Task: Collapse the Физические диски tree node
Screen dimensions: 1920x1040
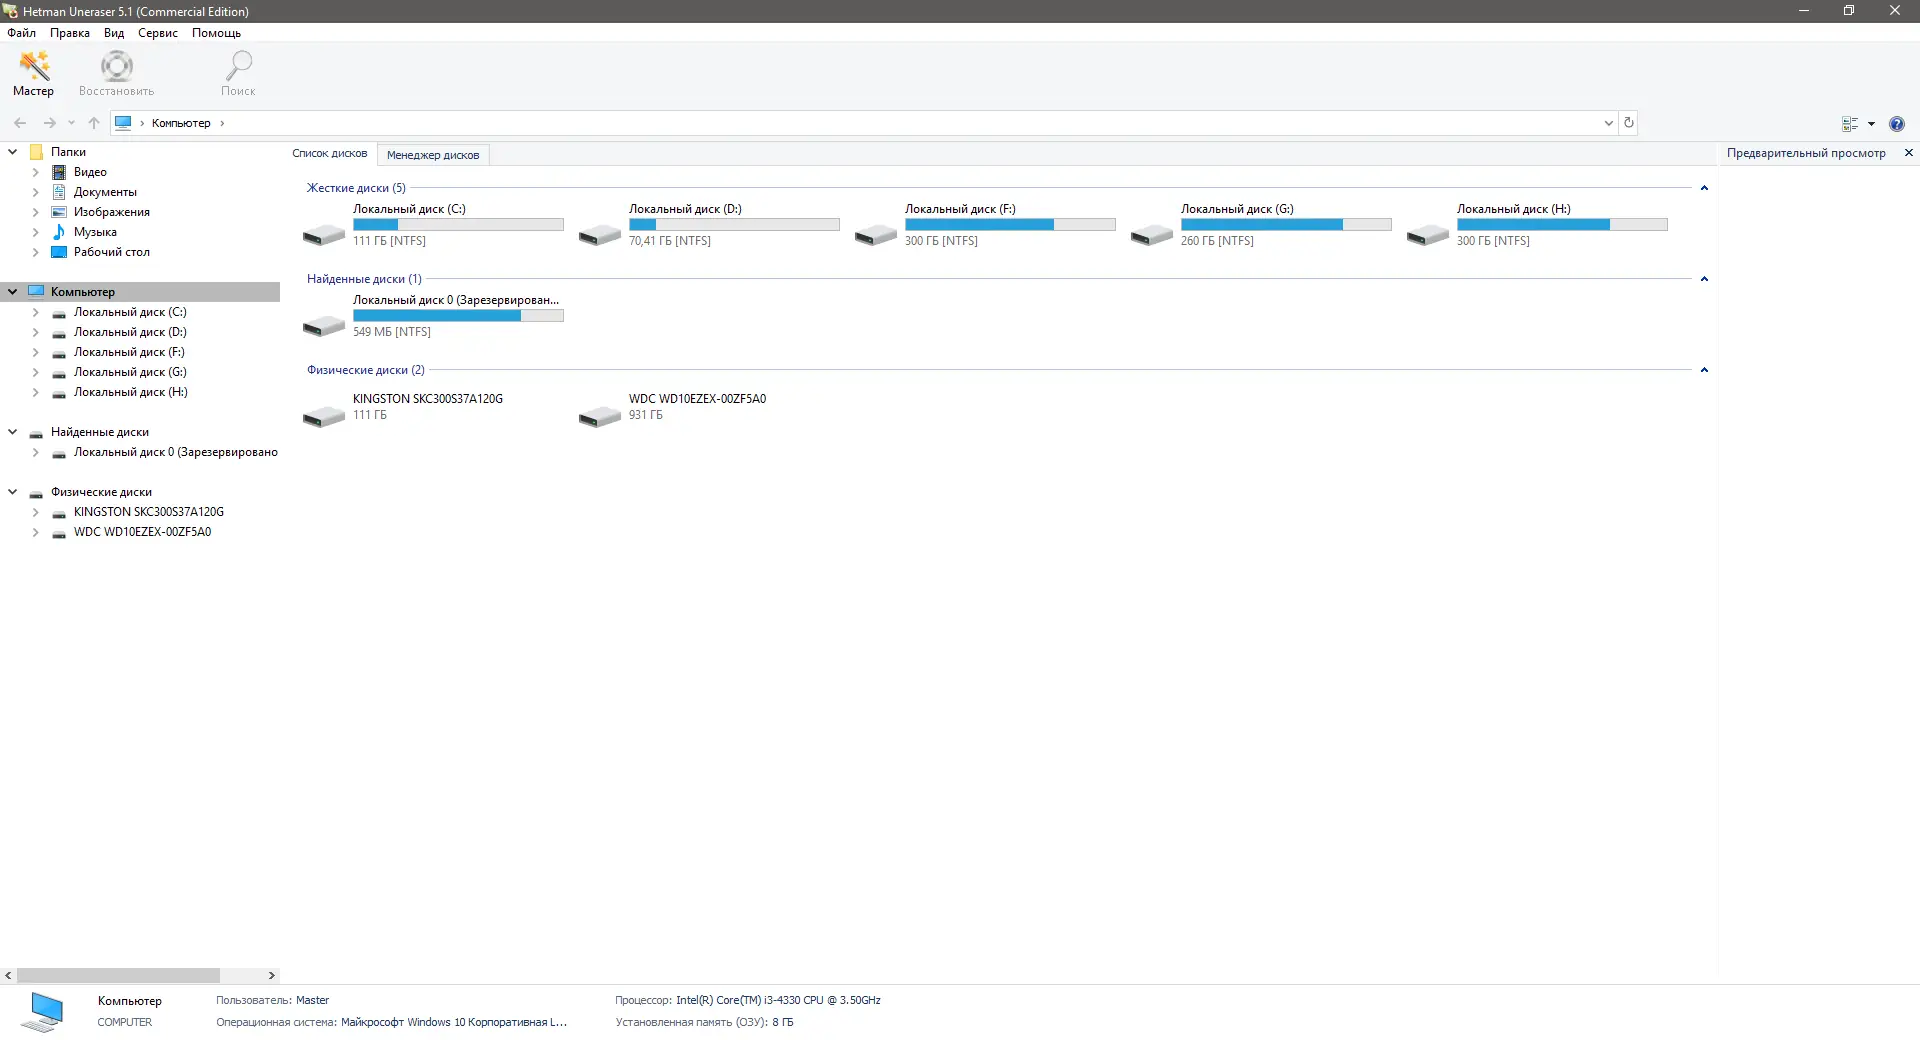Action: (x=13, y=492)
